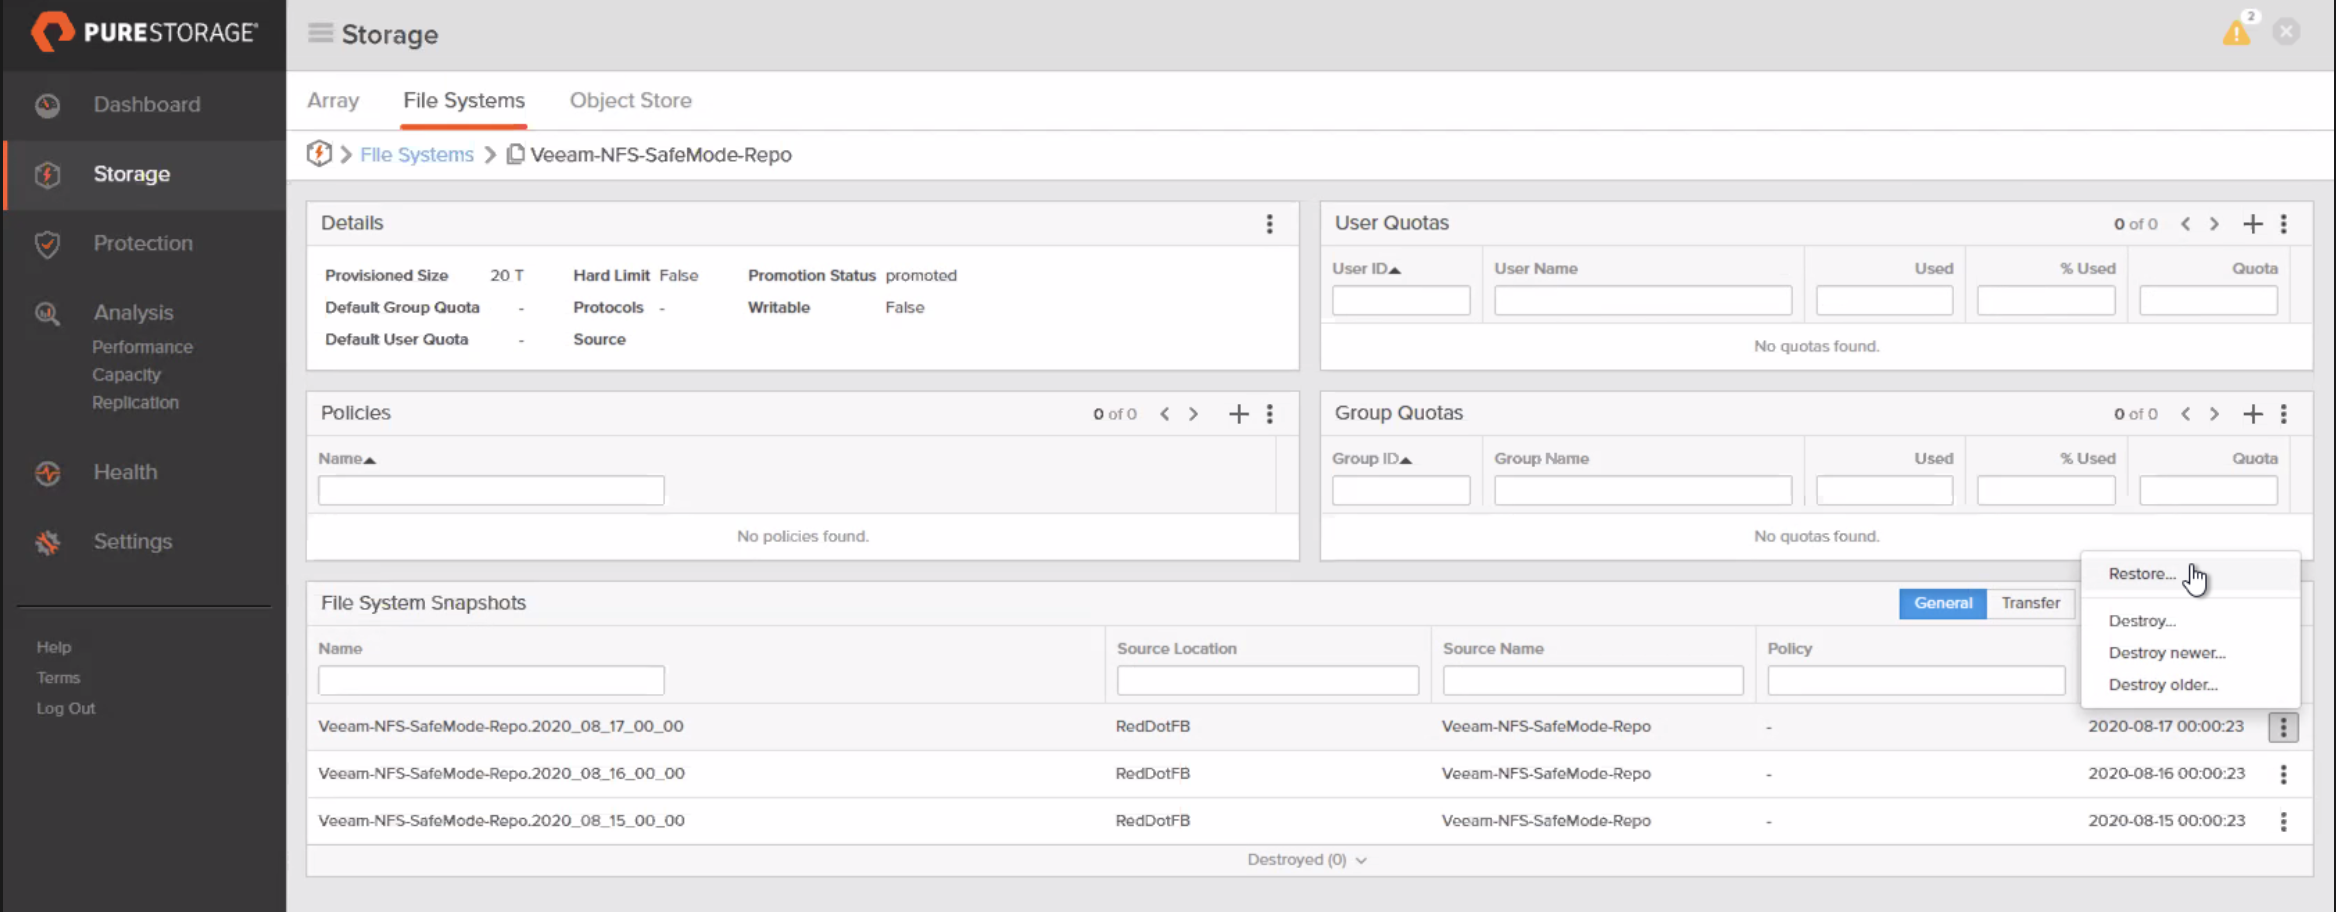Focus the Group Name filter field
This screenshot has height=912, width=2336.
(1643, 491)
